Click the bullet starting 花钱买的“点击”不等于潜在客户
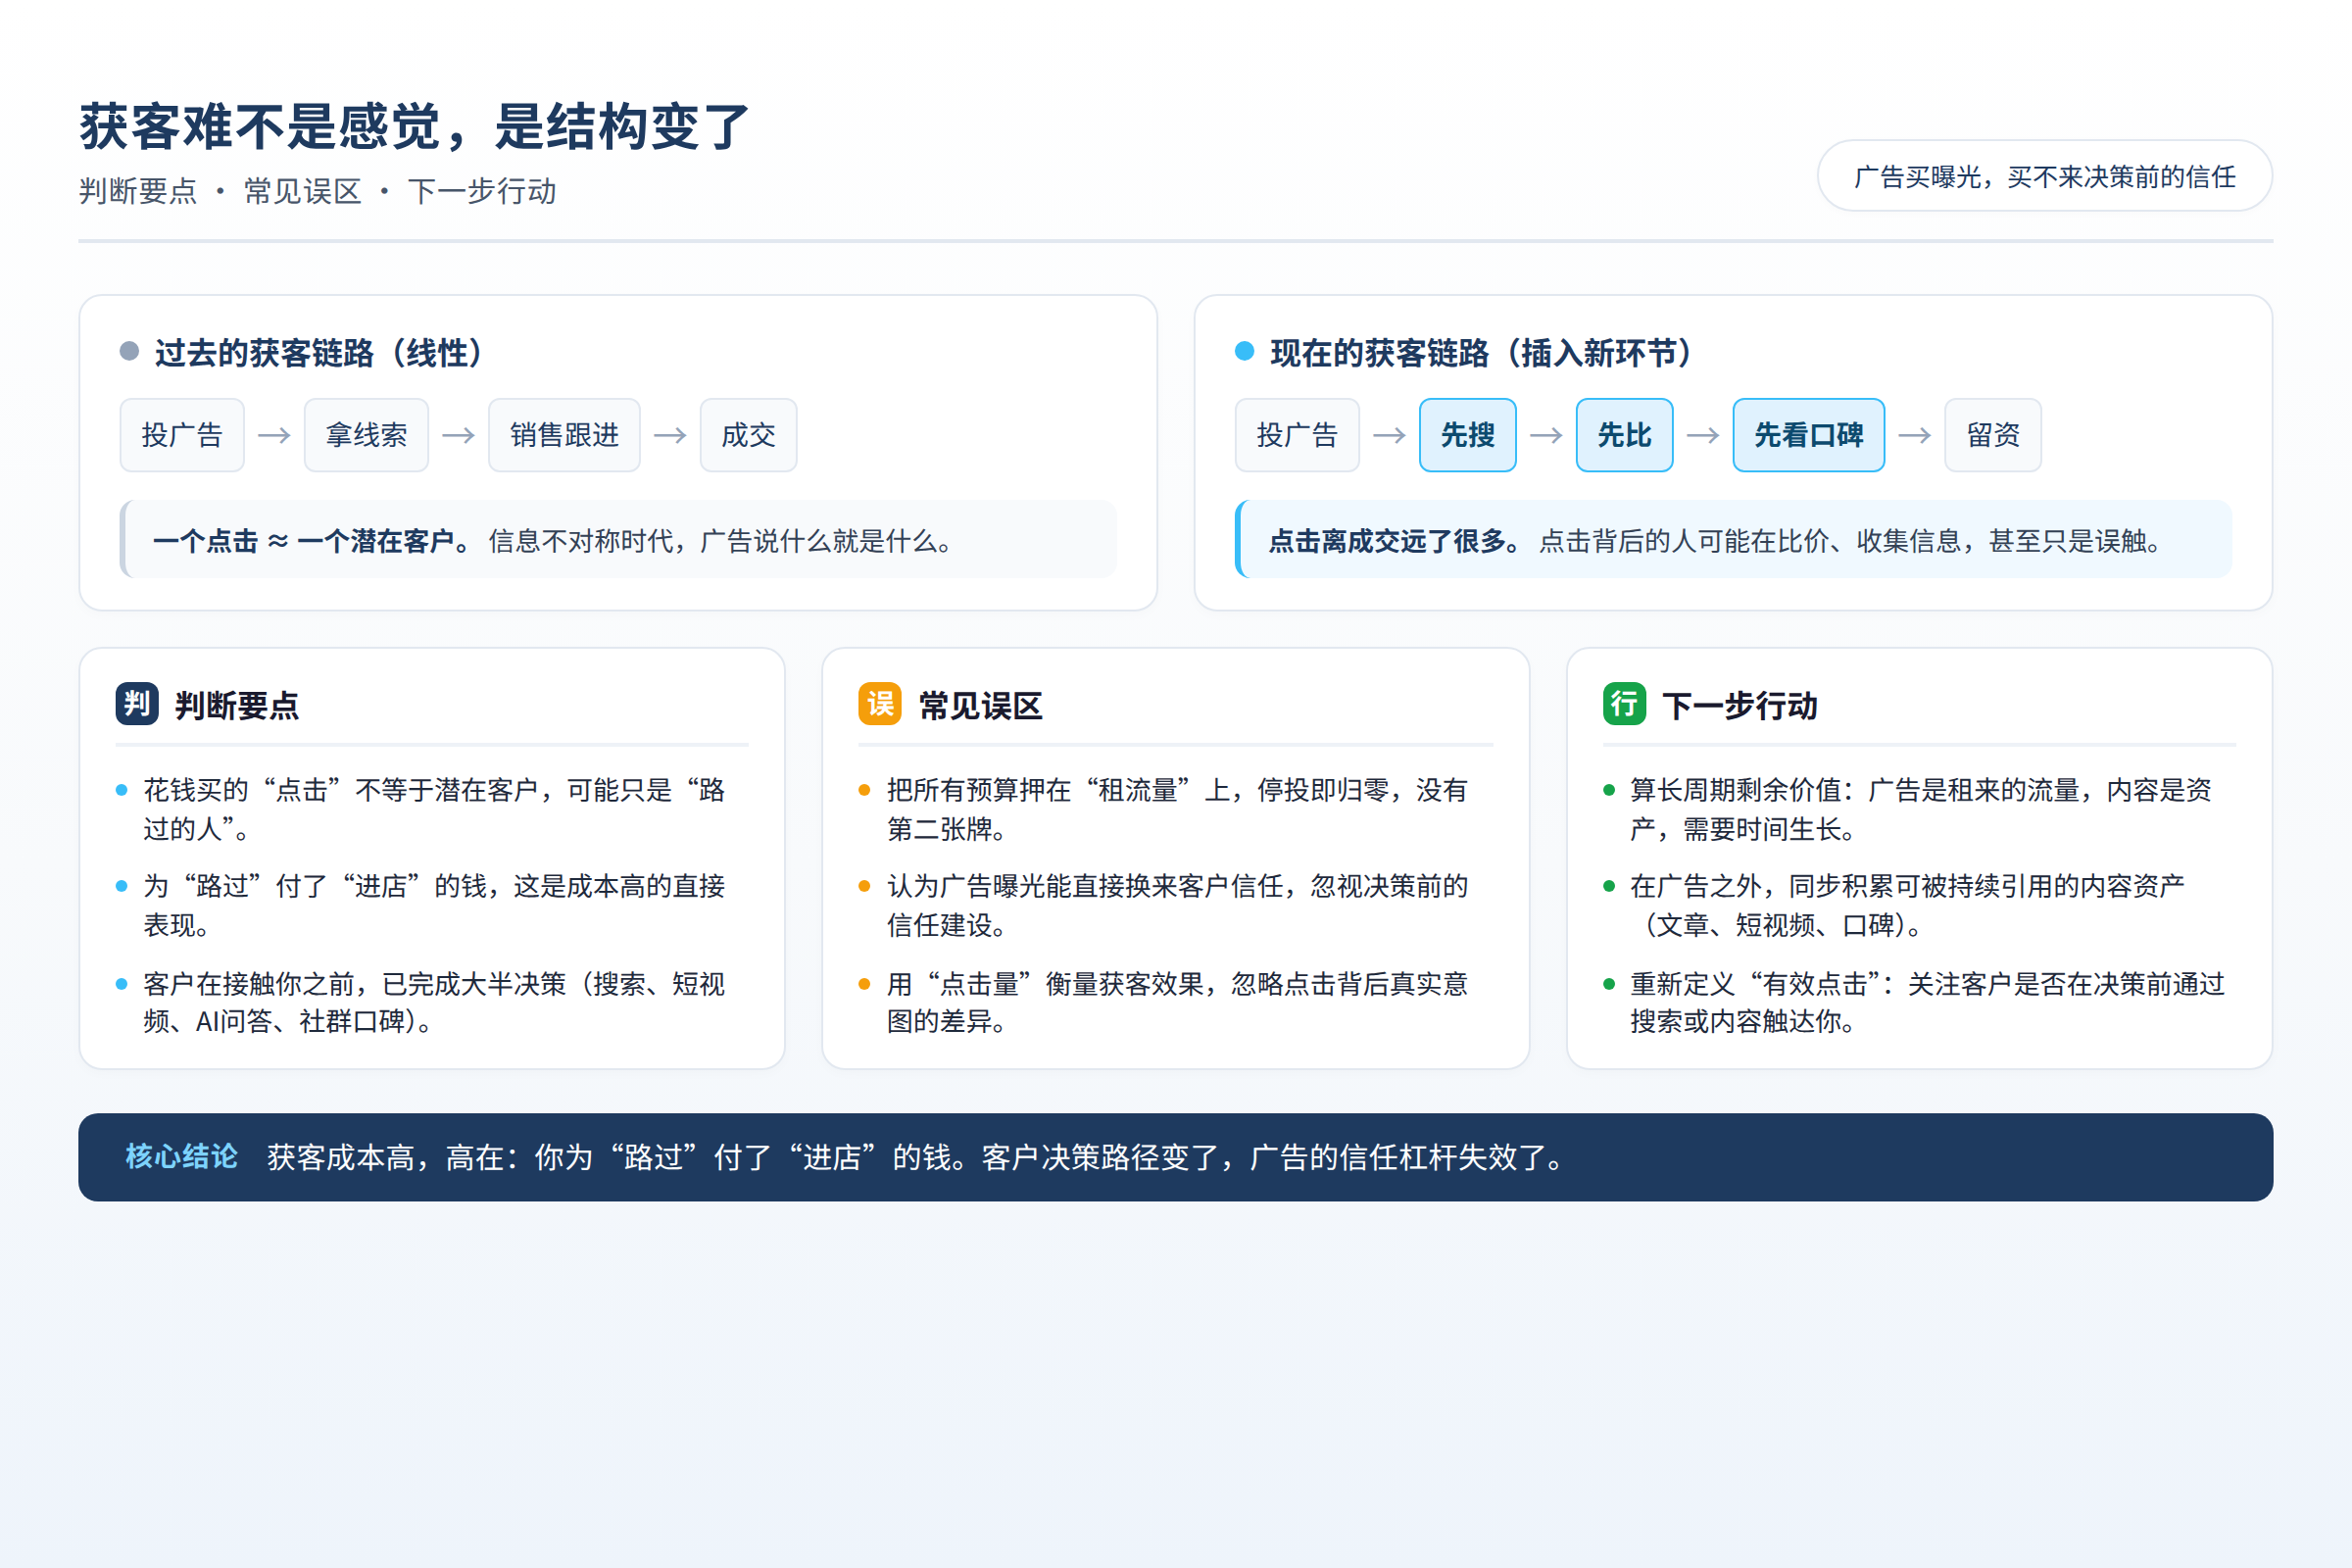 pyautogui.click(x=434, y=809)
